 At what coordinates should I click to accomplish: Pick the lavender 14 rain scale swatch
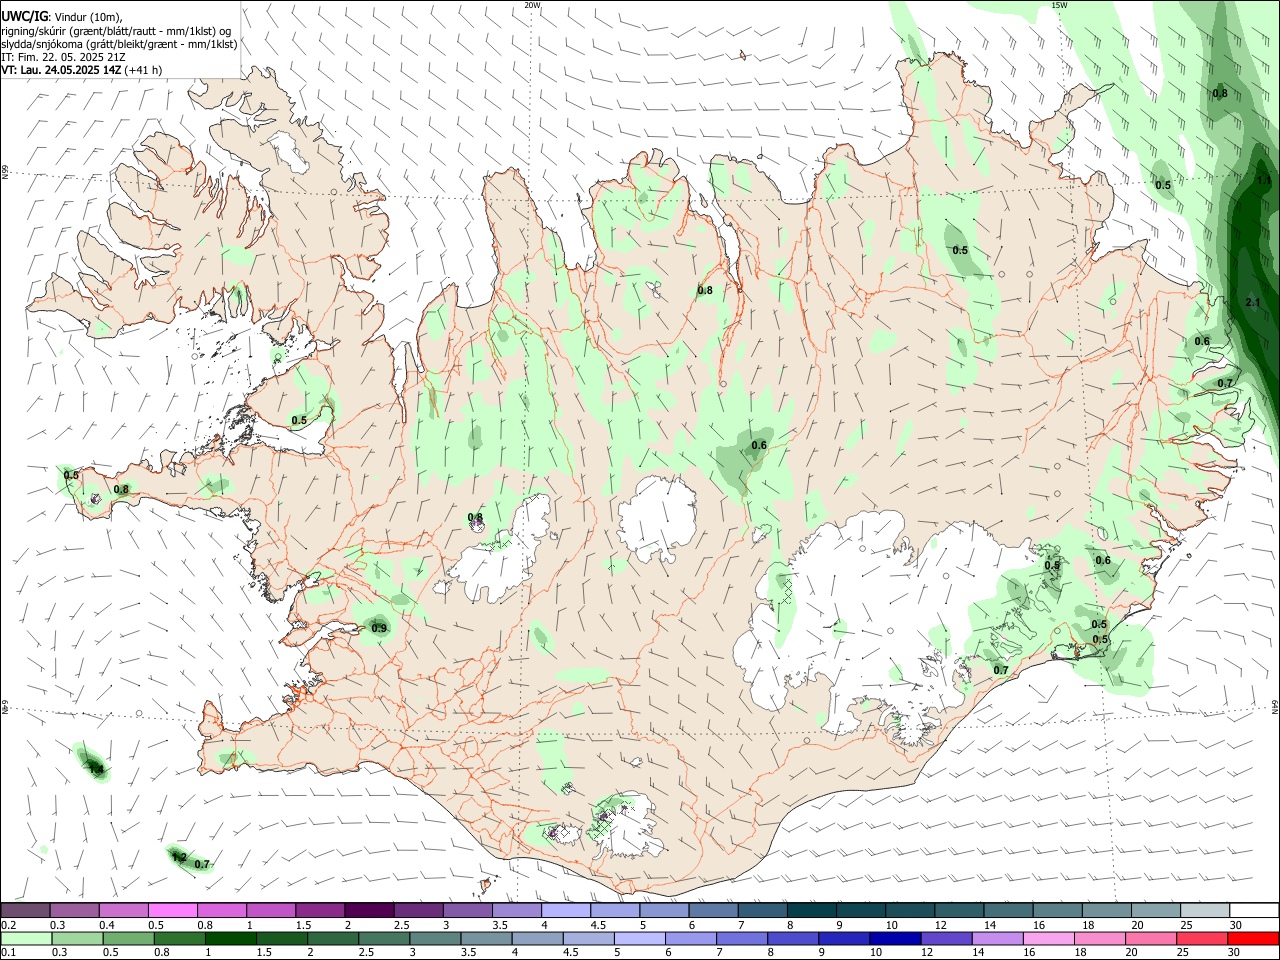(x=998, y=938)
